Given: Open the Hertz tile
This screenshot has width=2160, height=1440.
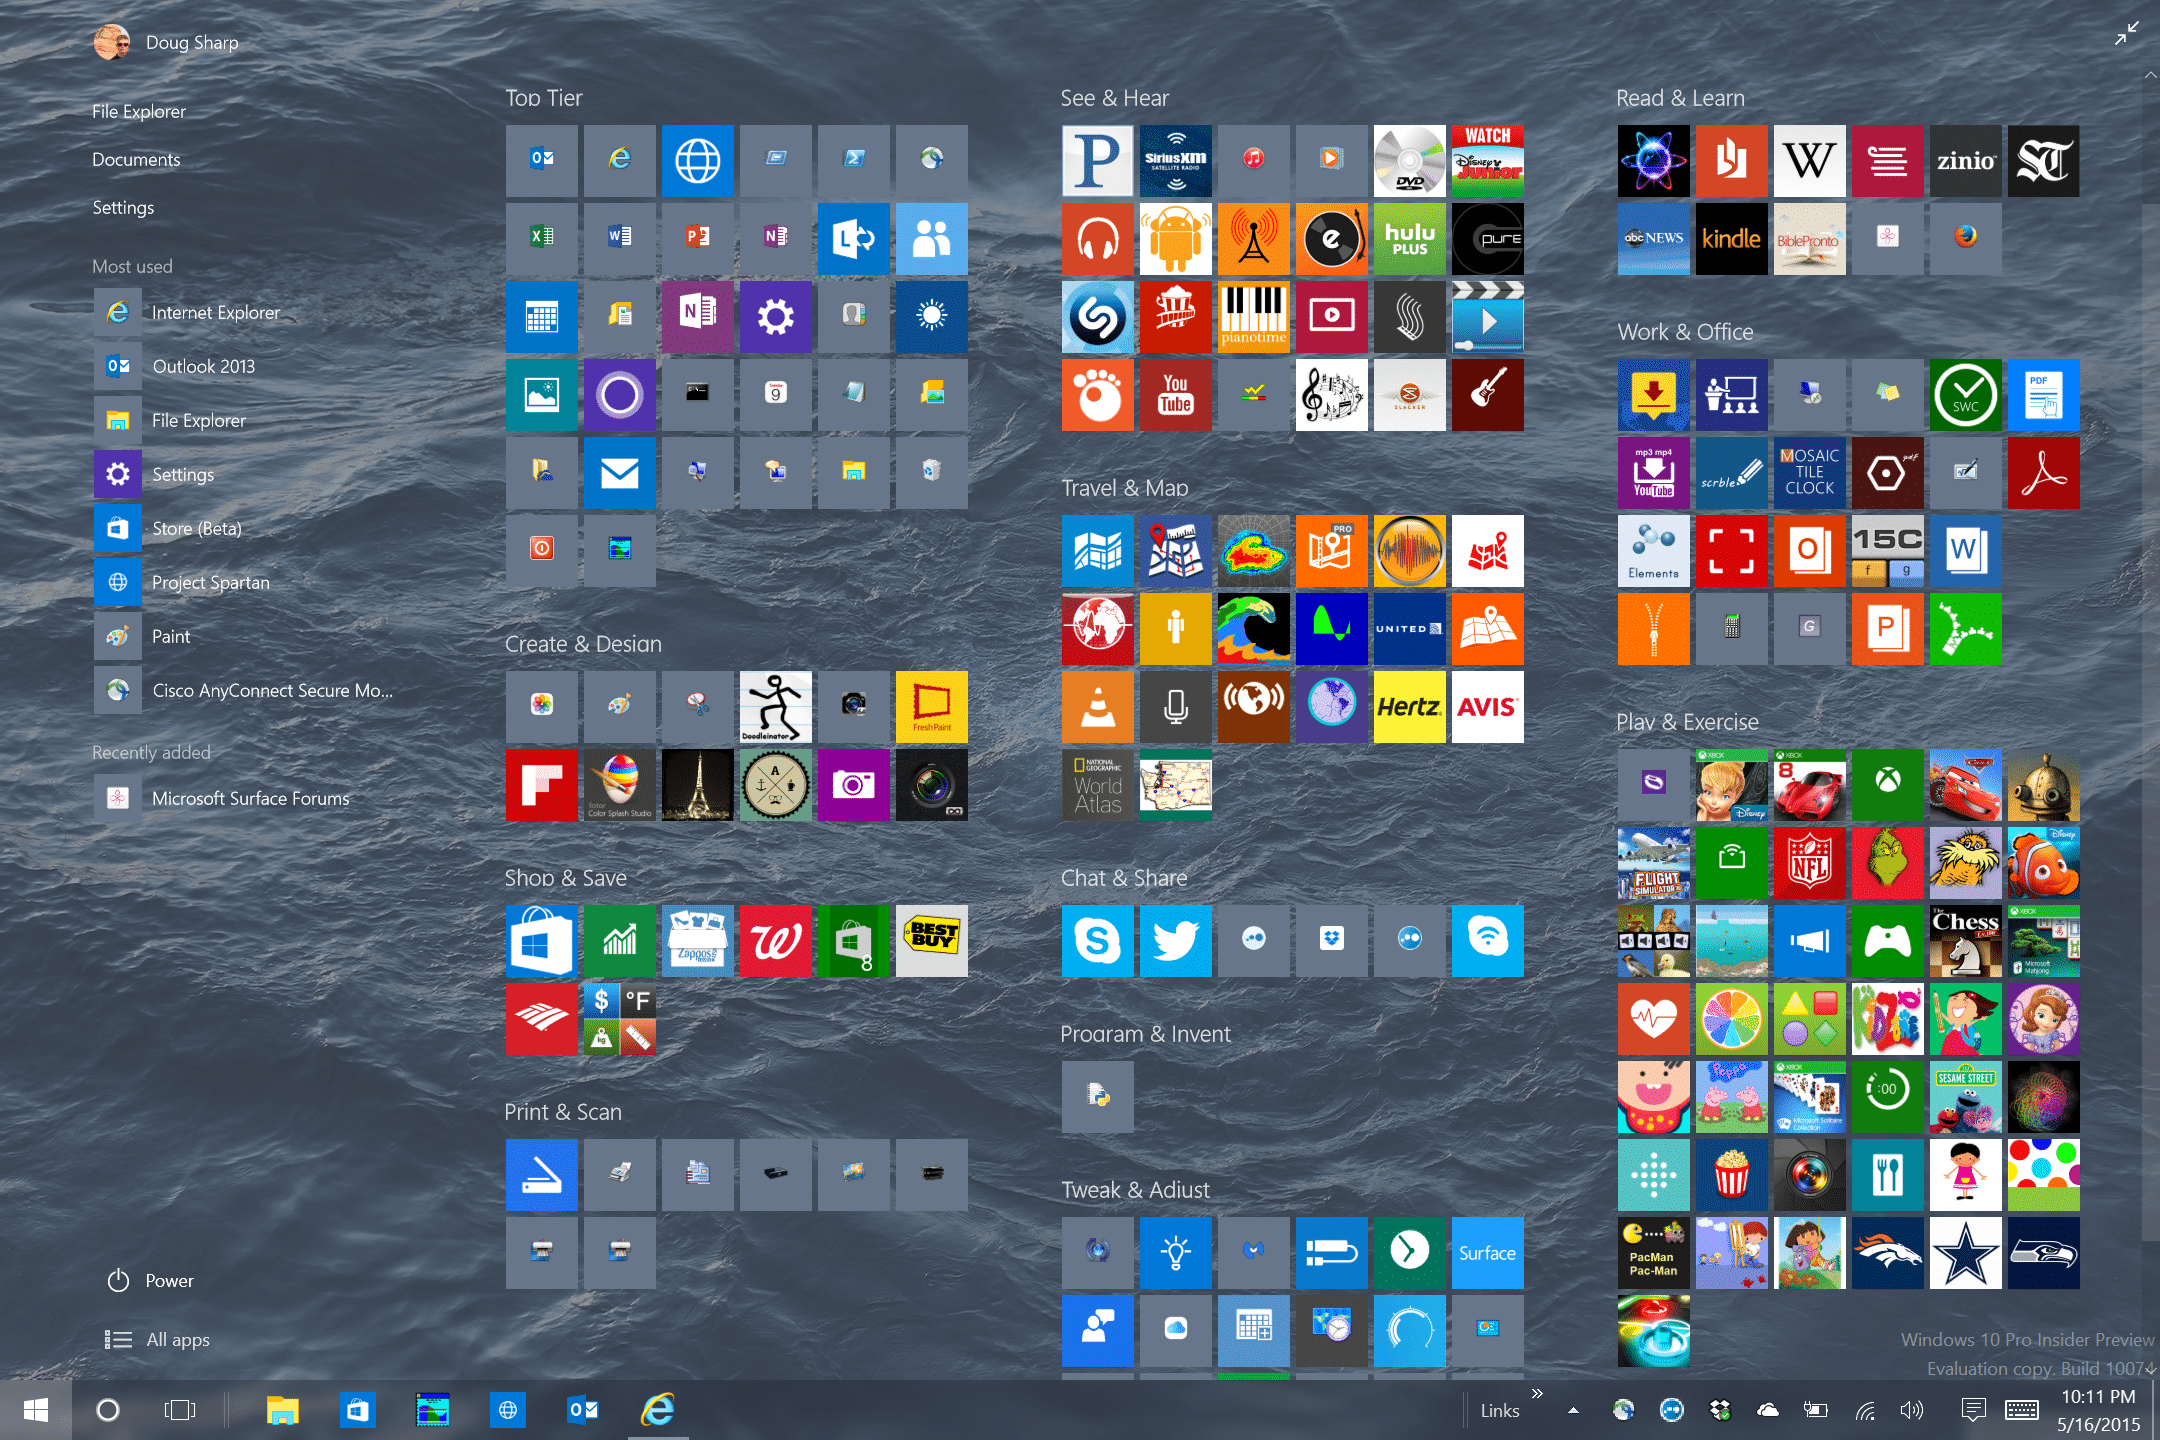Looking at the screenshot, I should point(1409,707).
